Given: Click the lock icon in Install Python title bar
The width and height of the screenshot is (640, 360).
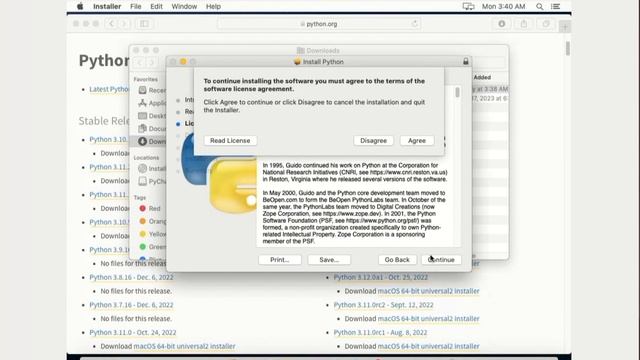Looking at the screenshot, I should pos(466,61).
